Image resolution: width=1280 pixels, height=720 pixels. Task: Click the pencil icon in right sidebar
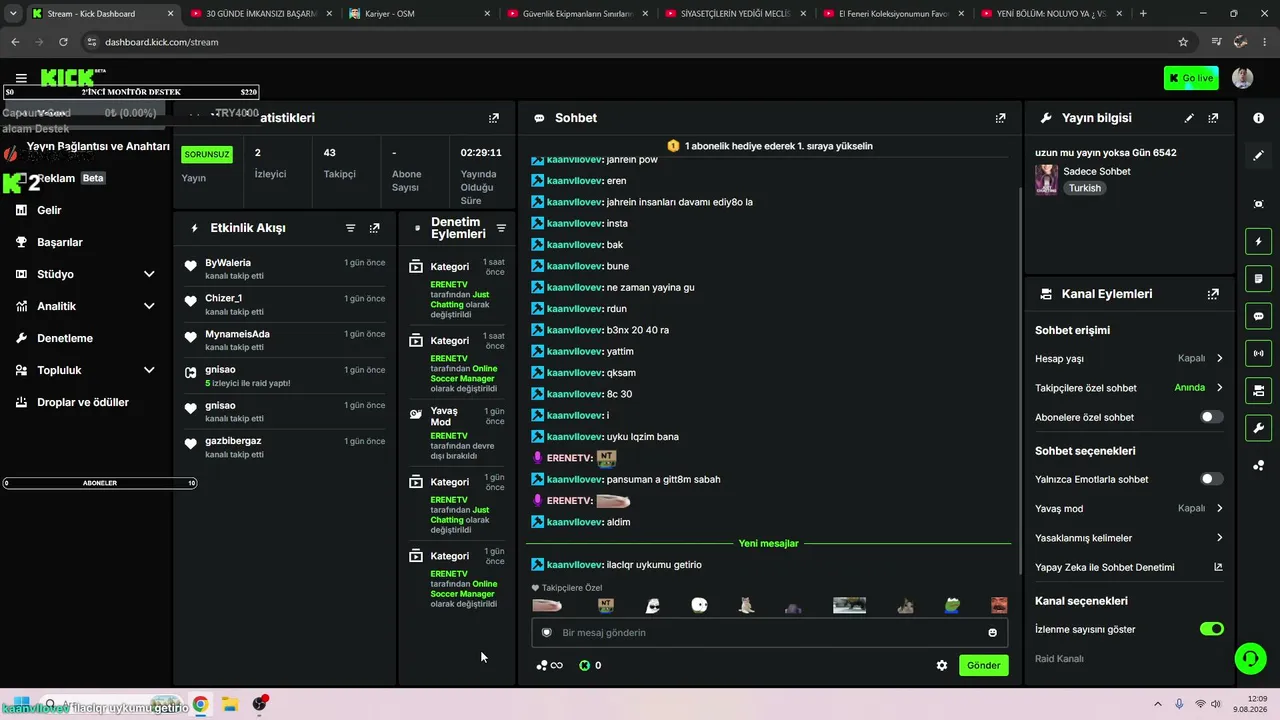click(1258, 156)
